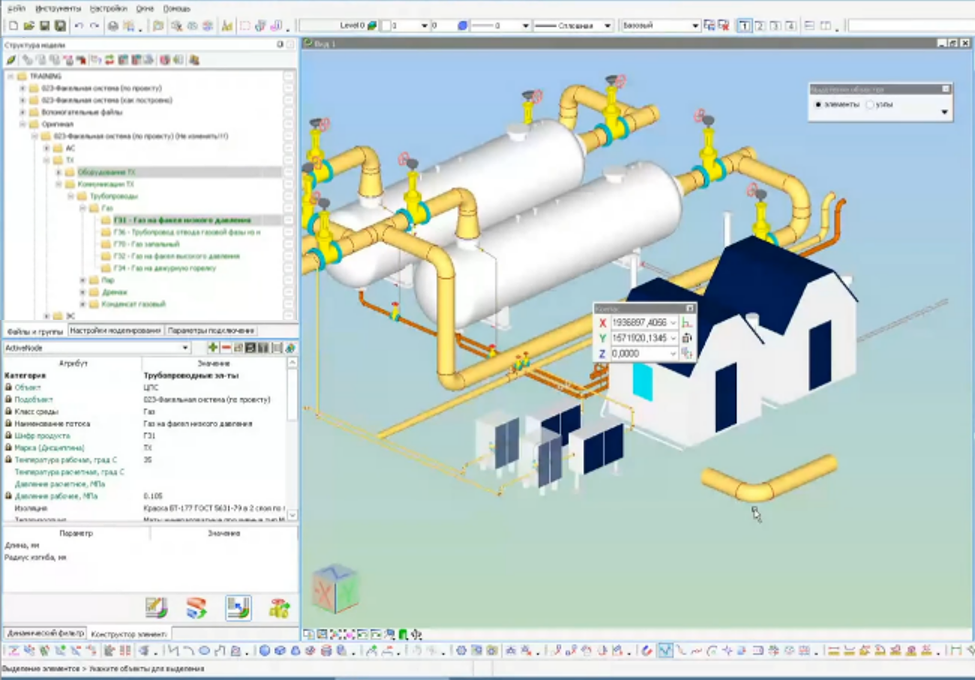Select the 'элементы' radio button
The height and width of the screenshot is (680, 975).
(818, 104)
